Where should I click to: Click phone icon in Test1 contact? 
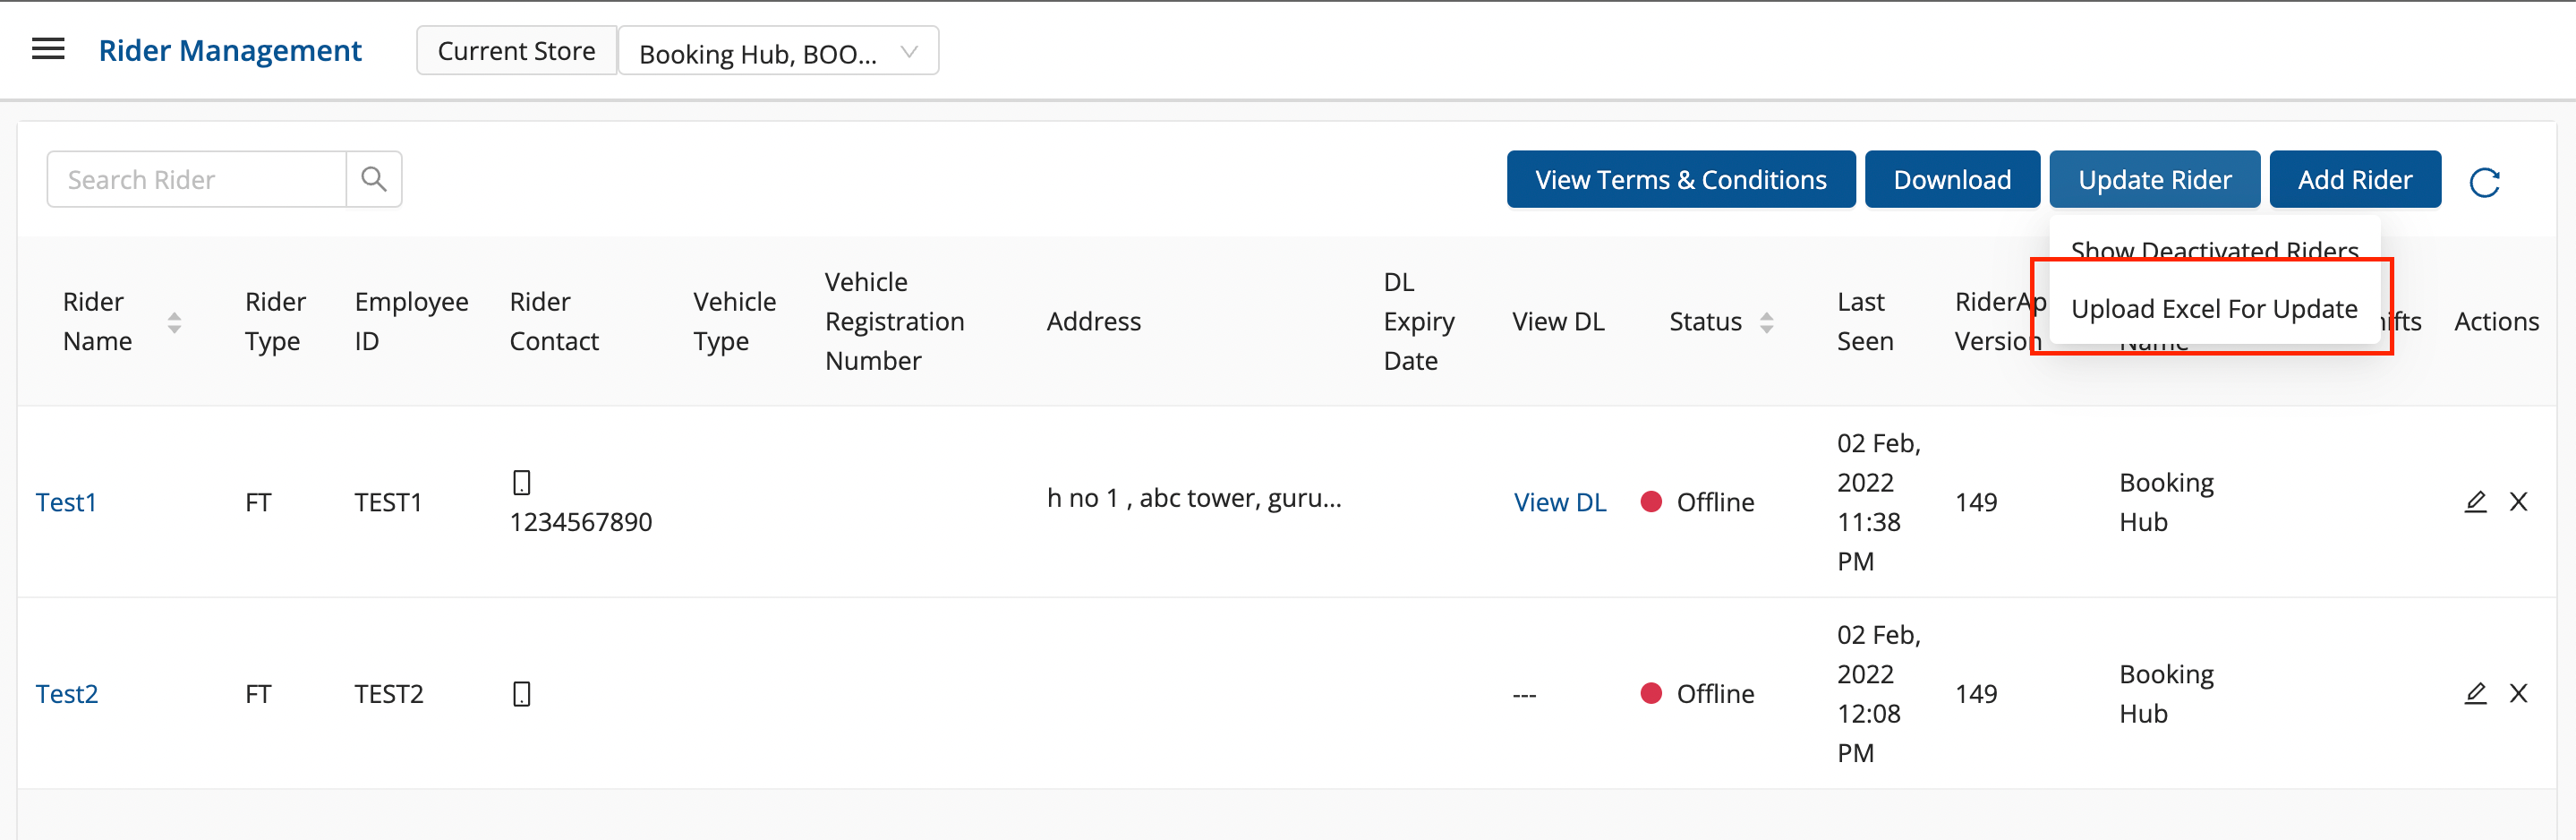(x=521, y=482)
